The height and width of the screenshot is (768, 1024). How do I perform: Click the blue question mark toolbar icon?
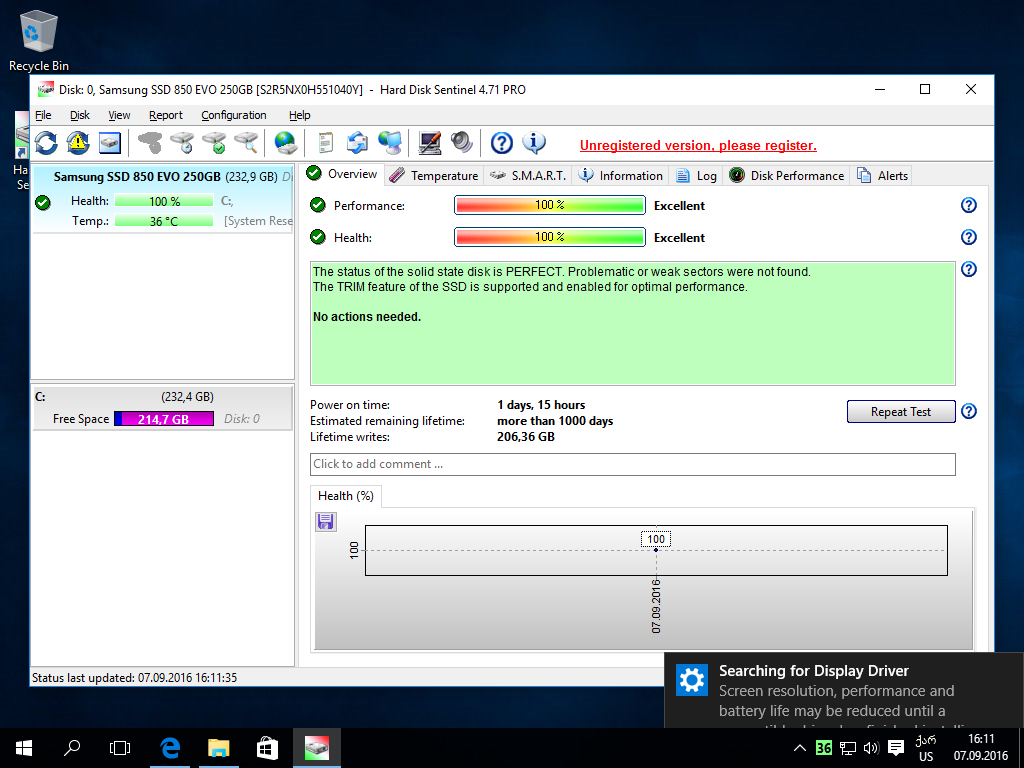[x=502, y=143]
